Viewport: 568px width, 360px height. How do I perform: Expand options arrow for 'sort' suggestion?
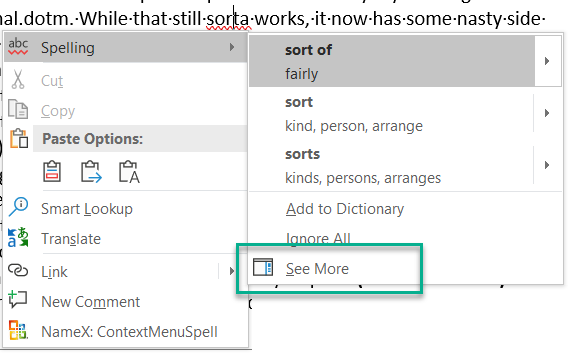547,113
